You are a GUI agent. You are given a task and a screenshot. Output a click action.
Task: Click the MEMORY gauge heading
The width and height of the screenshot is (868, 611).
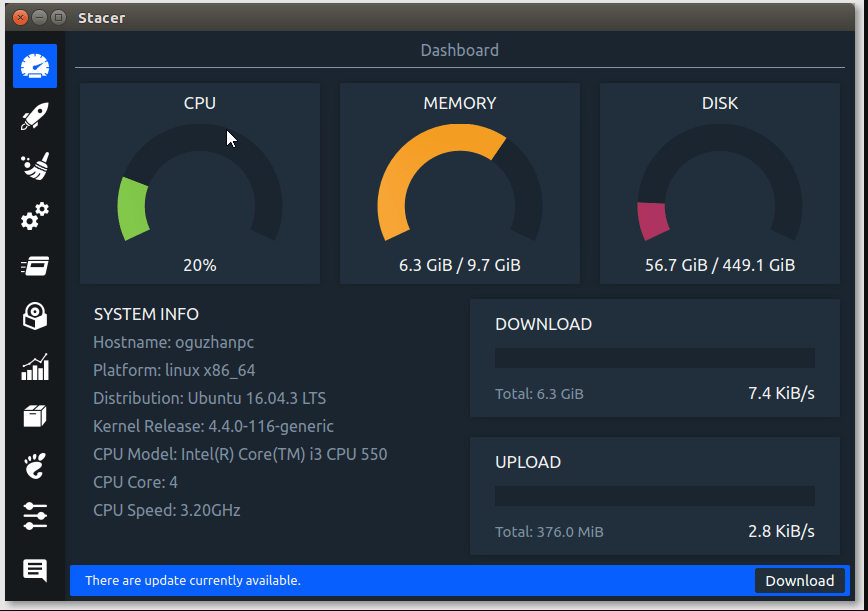459,103
